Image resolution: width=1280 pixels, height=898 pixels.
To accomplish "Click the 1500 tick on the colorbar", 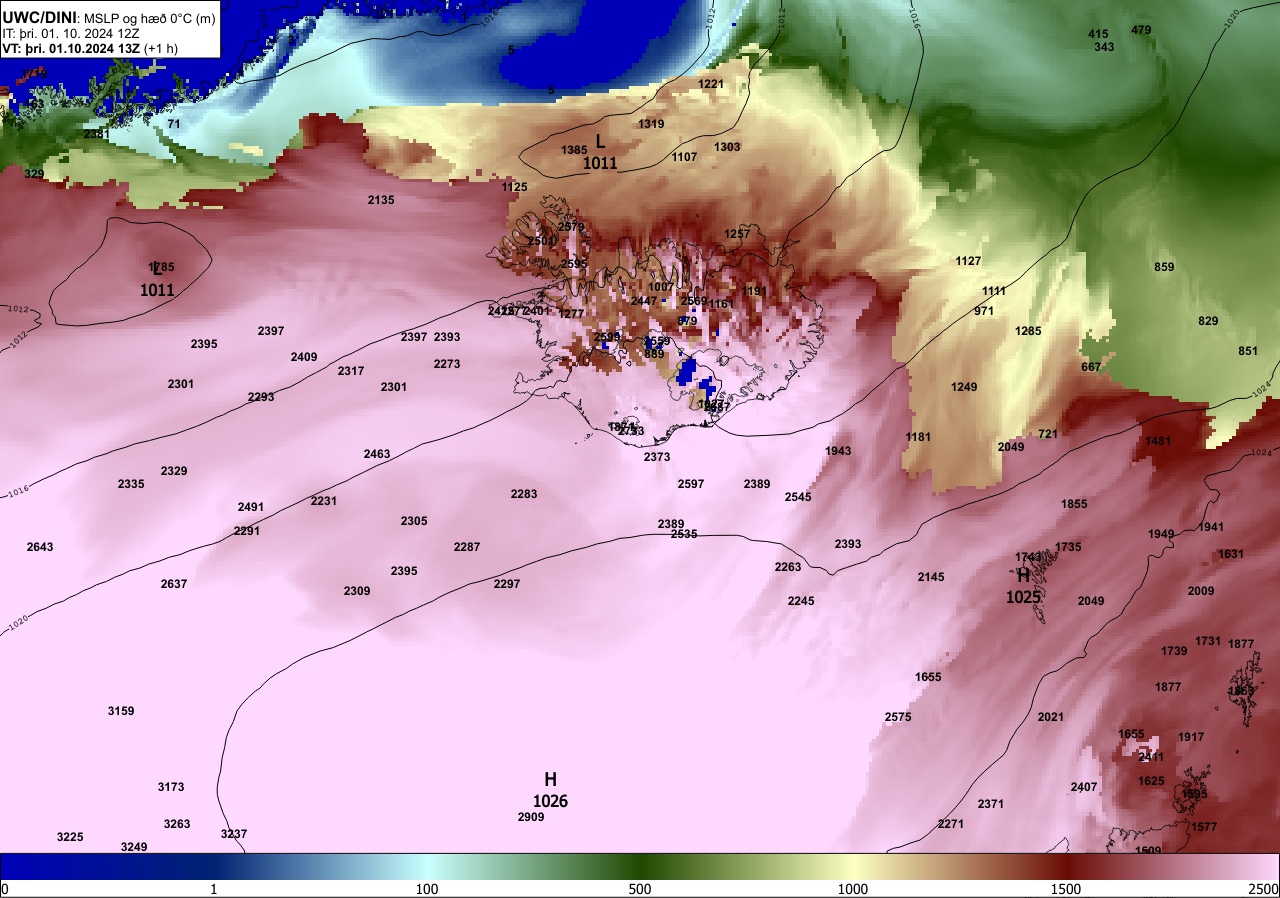I will pos(1065,889).
